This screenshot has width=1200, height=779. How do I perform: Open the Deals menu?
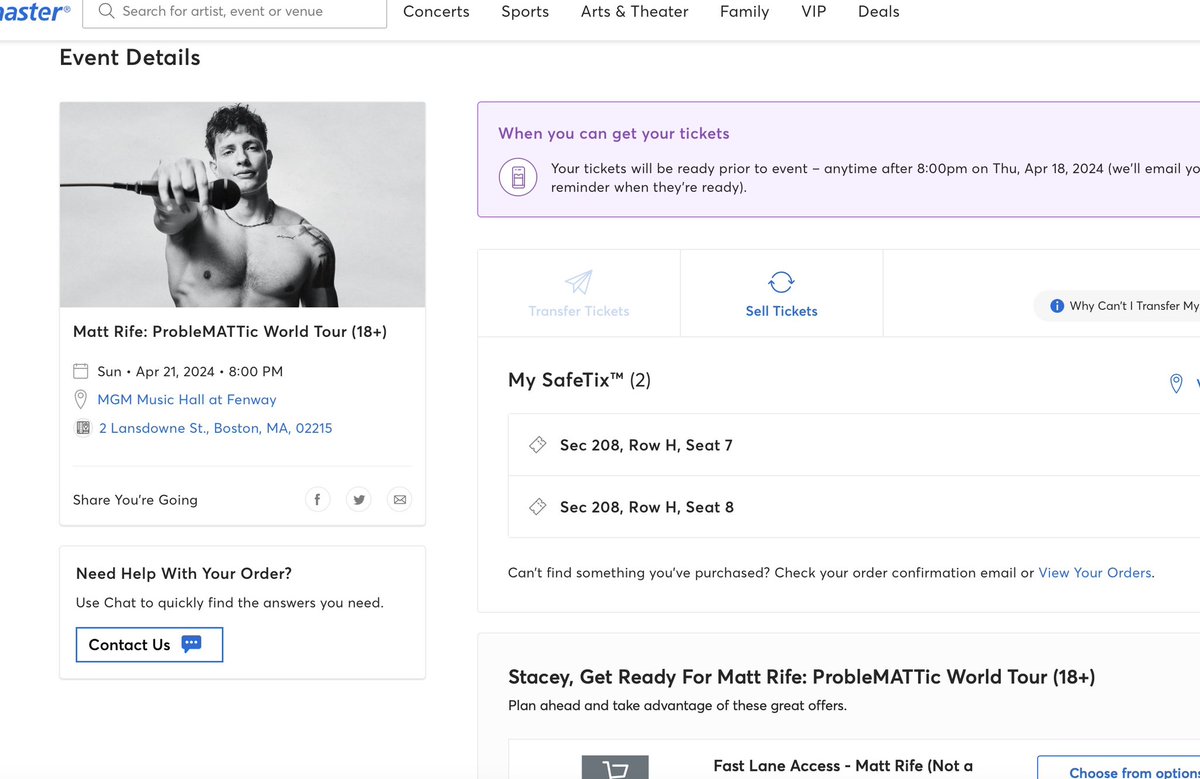878,12
